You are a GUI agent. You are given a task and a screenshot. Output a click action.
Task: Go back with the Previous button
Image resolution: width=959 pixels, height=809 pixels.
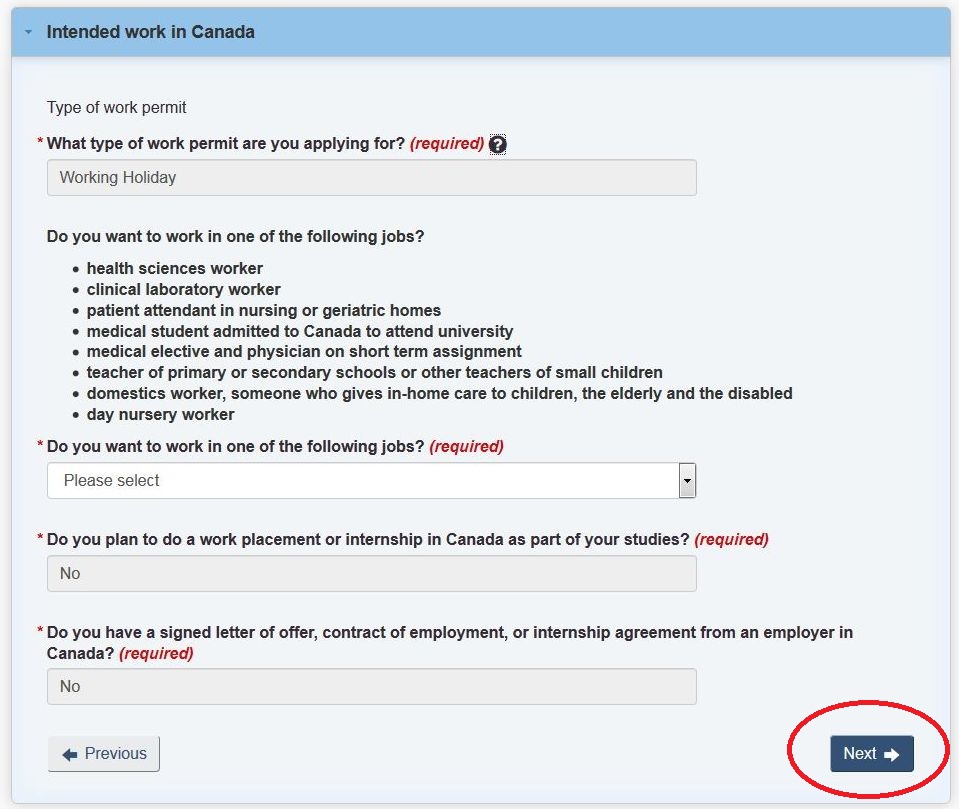(x=104, y=754)
